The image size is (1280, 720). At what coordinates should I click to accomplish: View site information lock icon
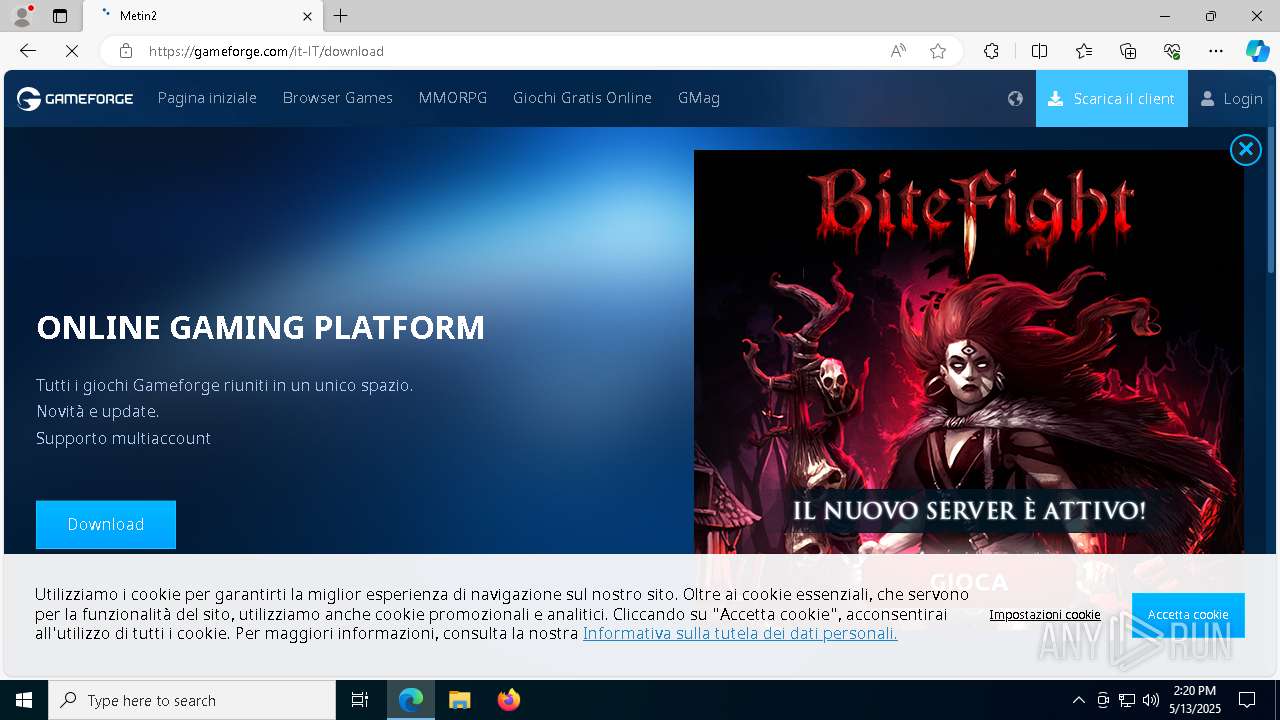coord(125,51)
